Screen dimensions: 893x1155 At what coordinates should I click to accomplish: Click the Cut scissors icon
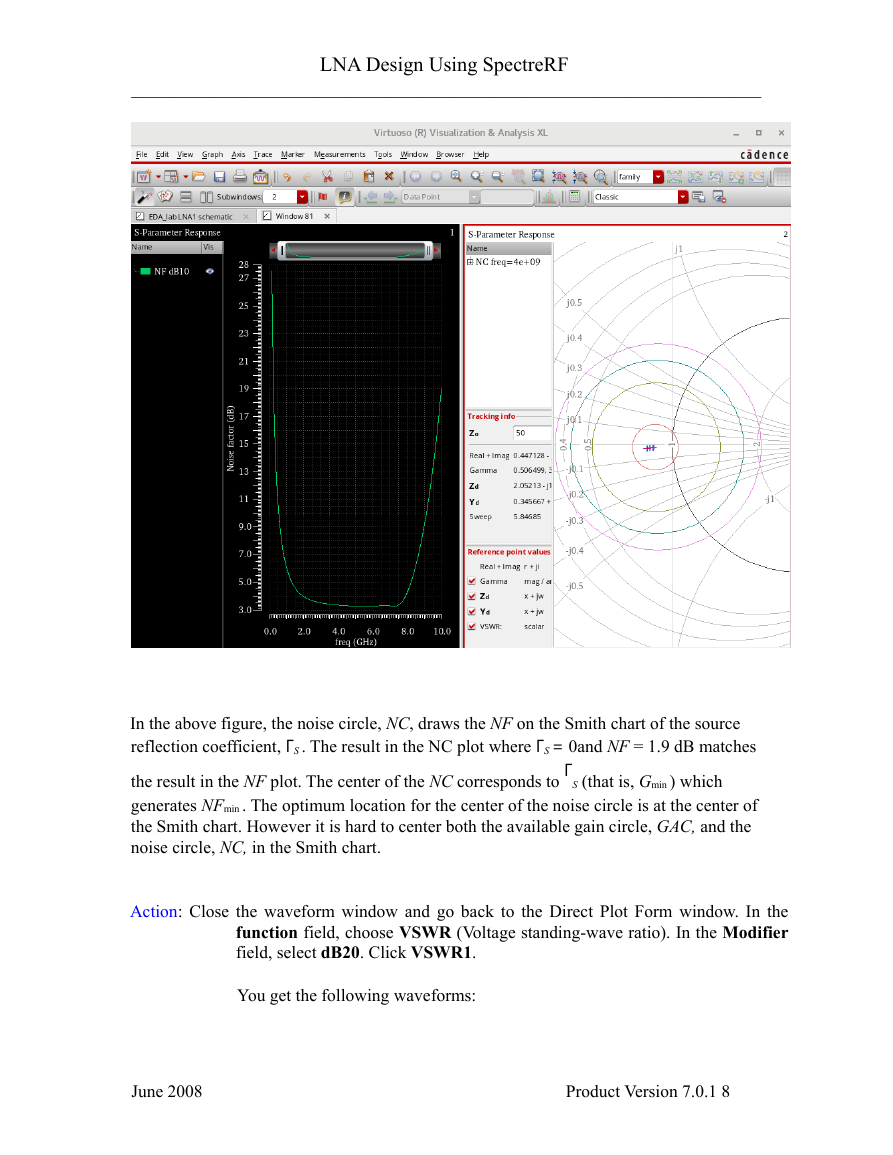[x=328, y=177]
